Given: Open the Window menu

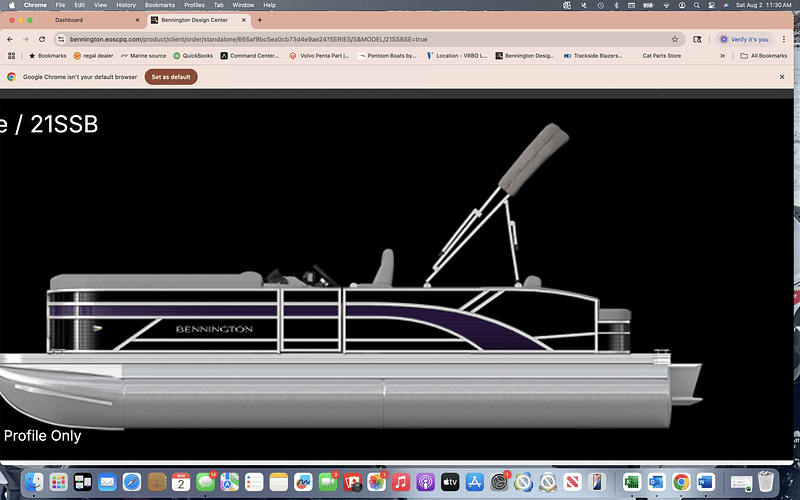Looking at the screenshot, I should (243, 5).
